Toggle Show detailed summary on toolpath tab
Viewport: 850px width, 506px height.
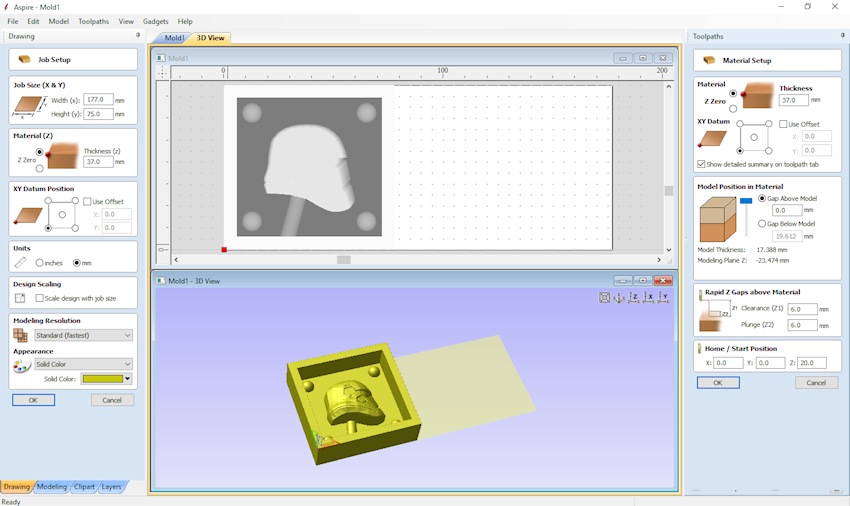pyautogui.click(x=701, y=164)
